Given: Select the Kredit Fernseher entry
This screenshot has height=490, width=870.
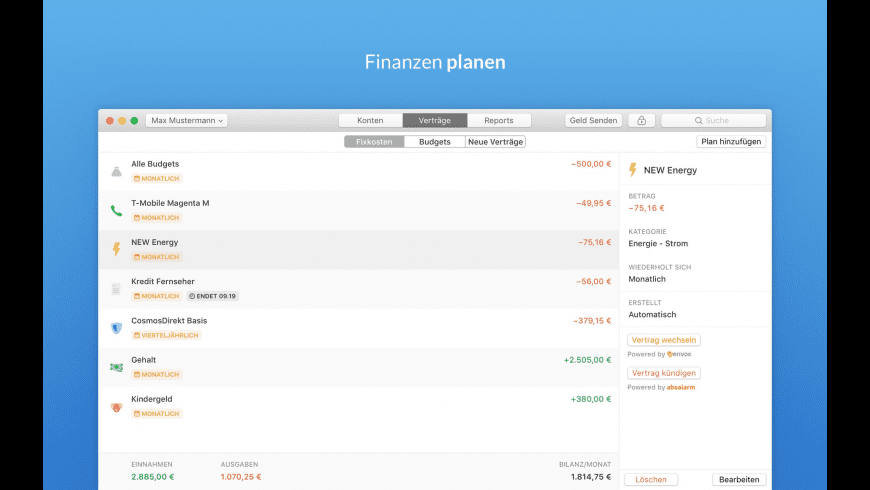Looking at the screenshot, I should click(x=358, y=289).
